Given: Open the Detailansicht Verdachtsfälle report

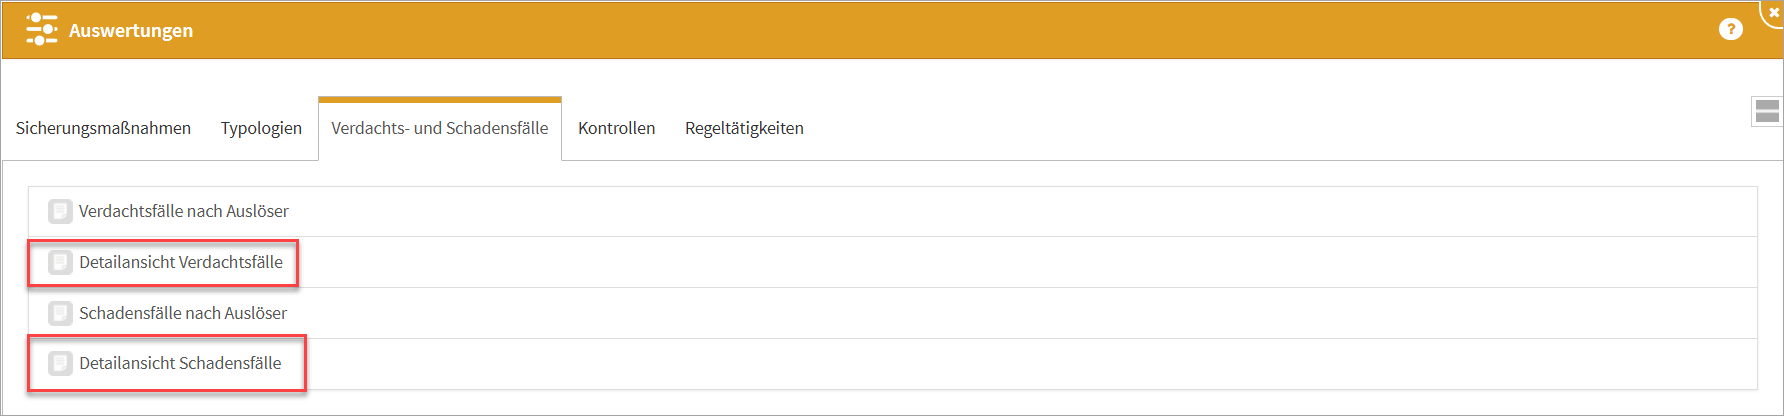Looking at the screenshot, I should coord(181,262).
